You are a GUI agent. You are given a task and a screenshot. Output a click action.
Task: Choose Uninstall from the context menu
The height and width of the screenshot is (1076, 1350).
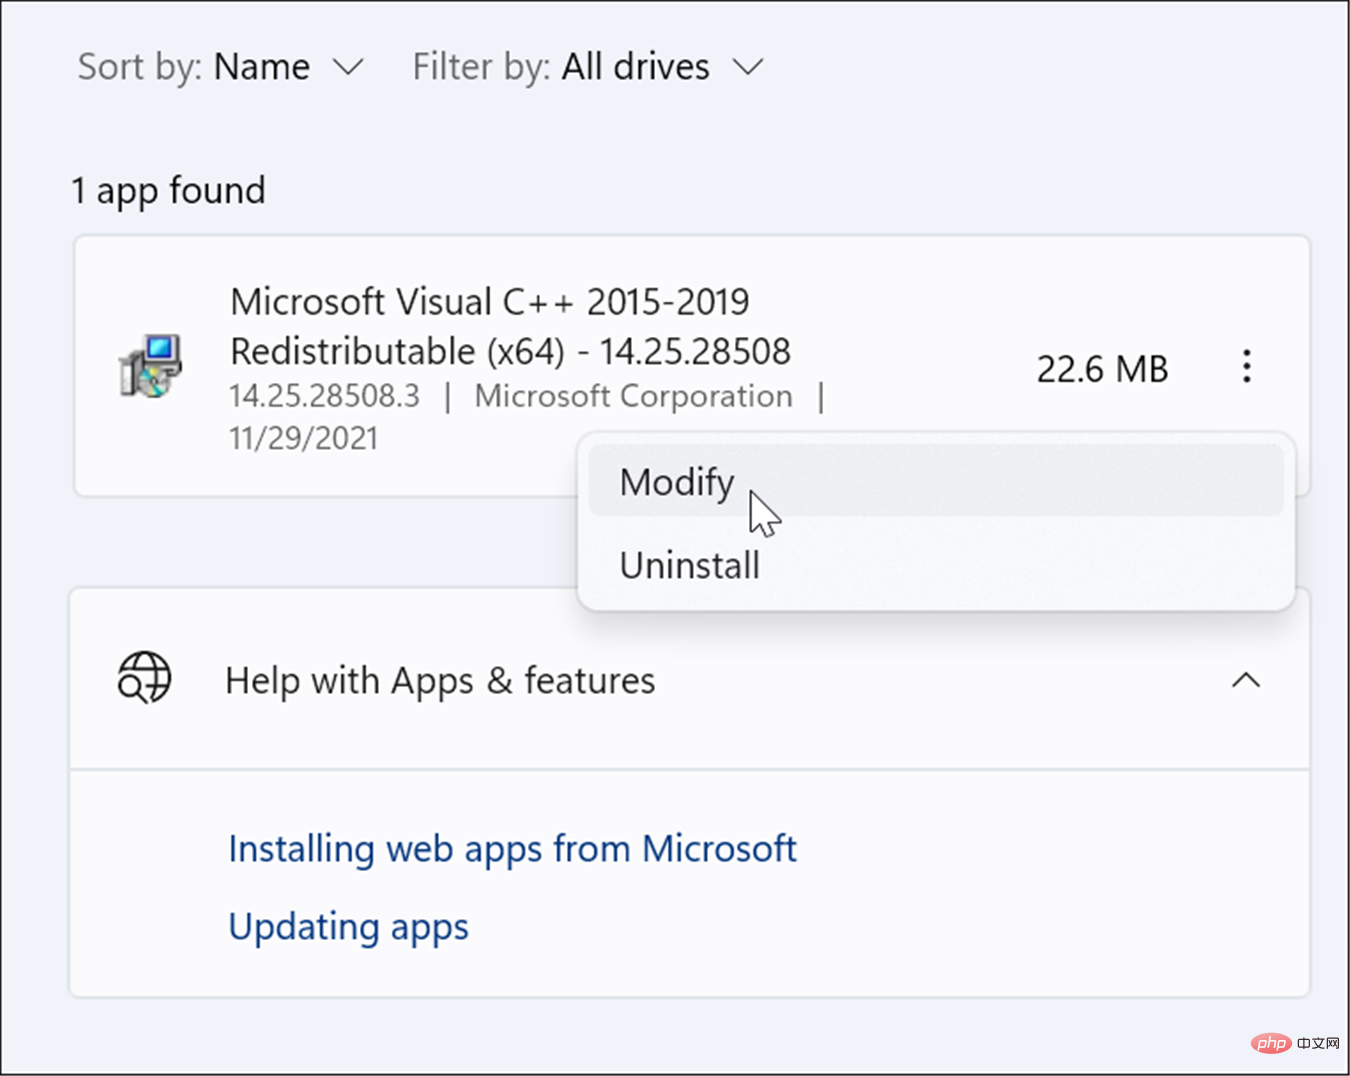(x=936, y=565)
